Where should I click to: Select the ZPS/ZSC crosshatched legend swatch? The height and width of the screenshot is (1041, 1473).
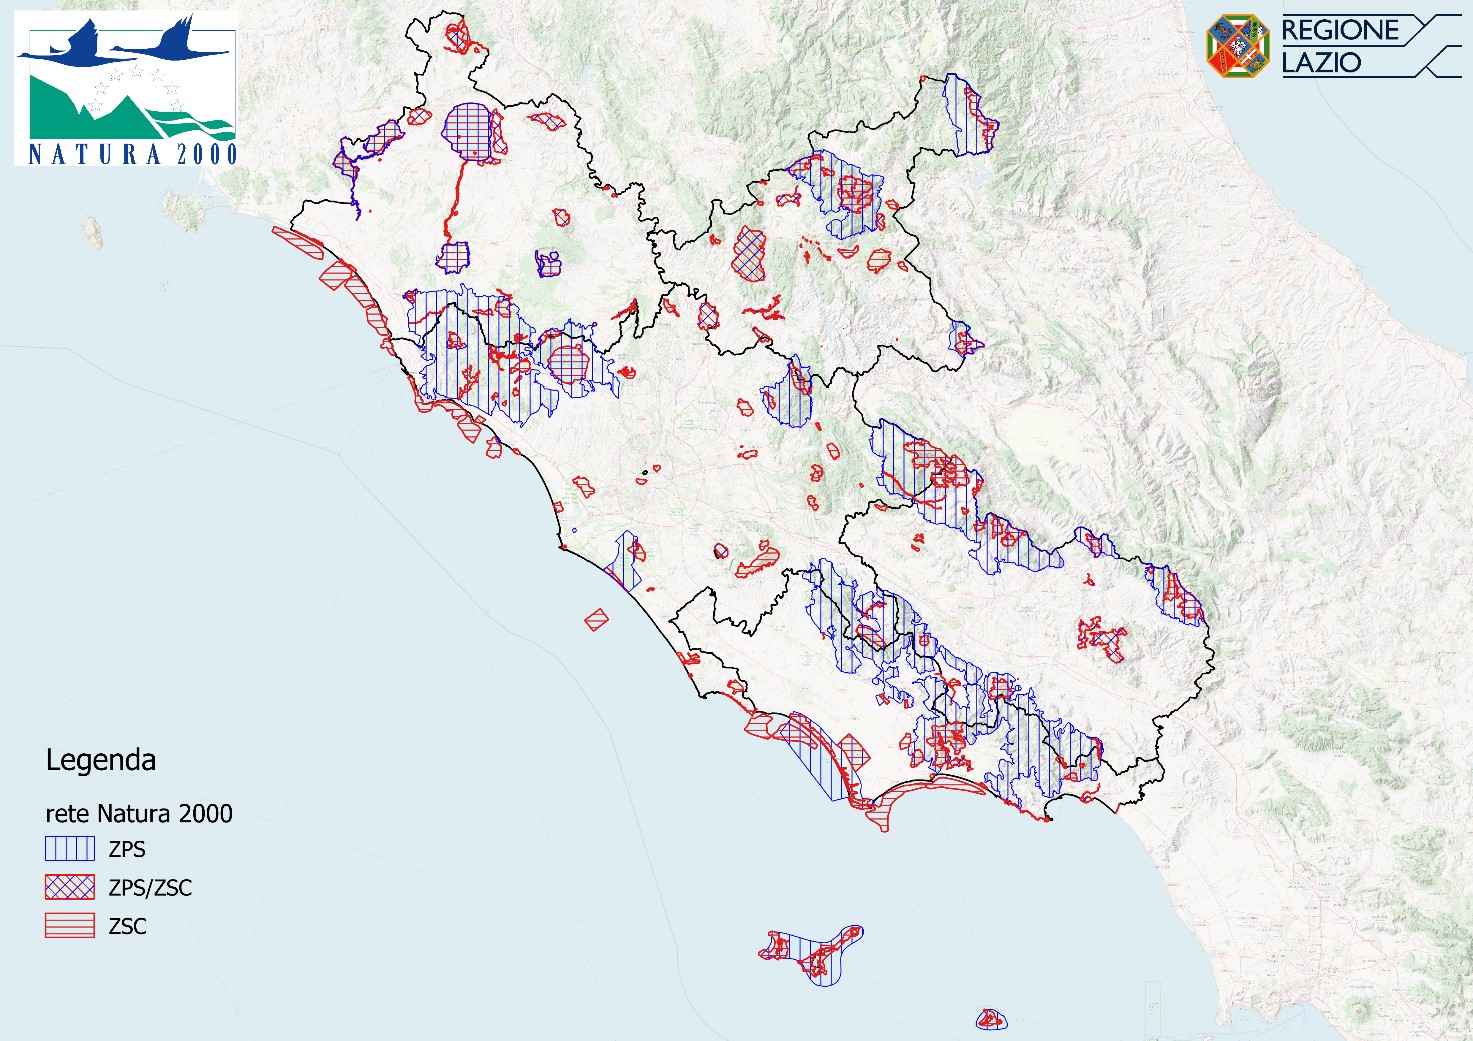click(x=70, y=887)
